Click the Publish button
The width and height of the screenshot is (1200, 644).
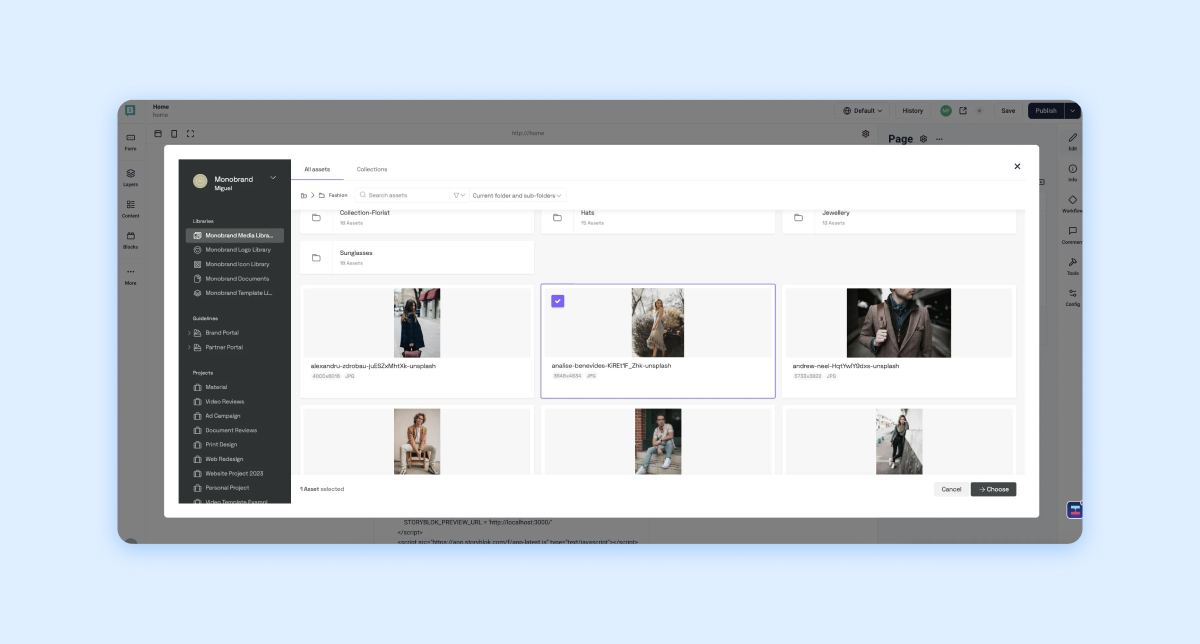click(1045, 111)
